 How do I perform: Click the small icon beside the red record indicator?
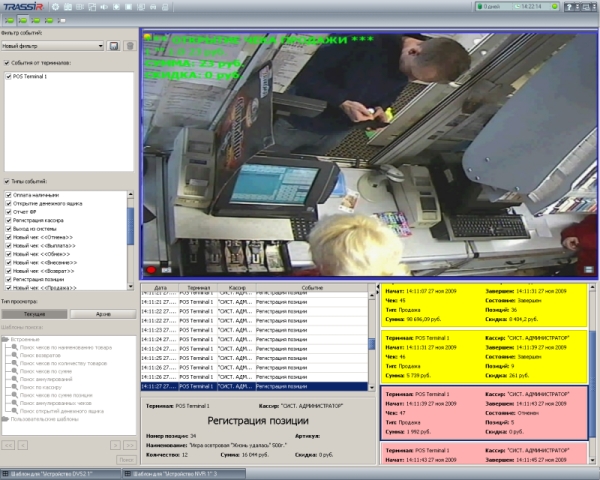pyautogui.click(x=166, y=270)
